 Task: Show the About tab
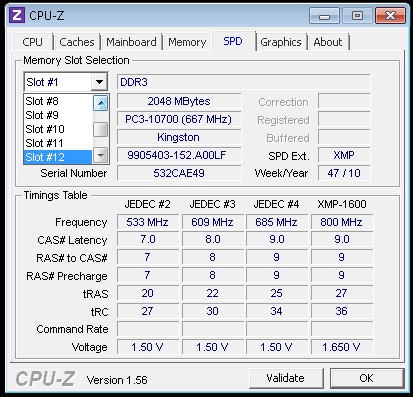point(328,42)
